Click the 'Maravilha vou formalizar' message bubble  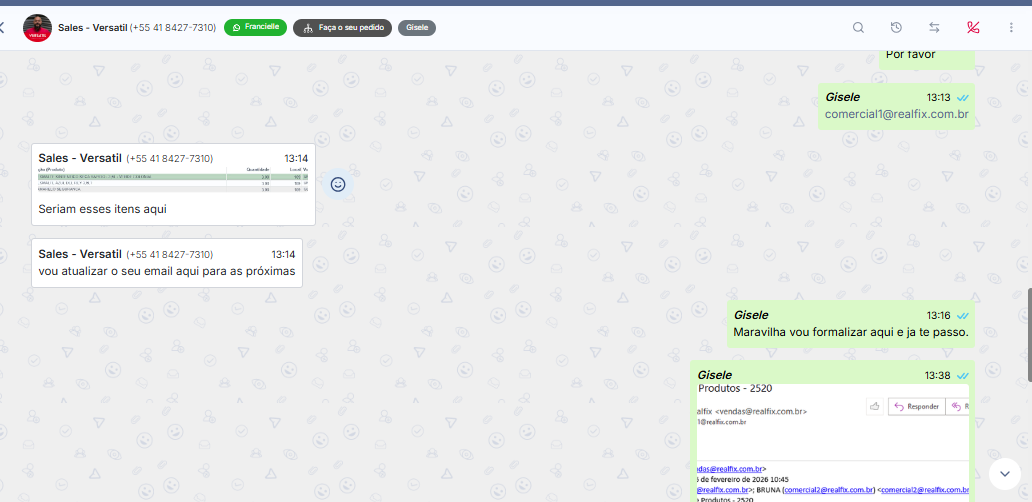850,332
